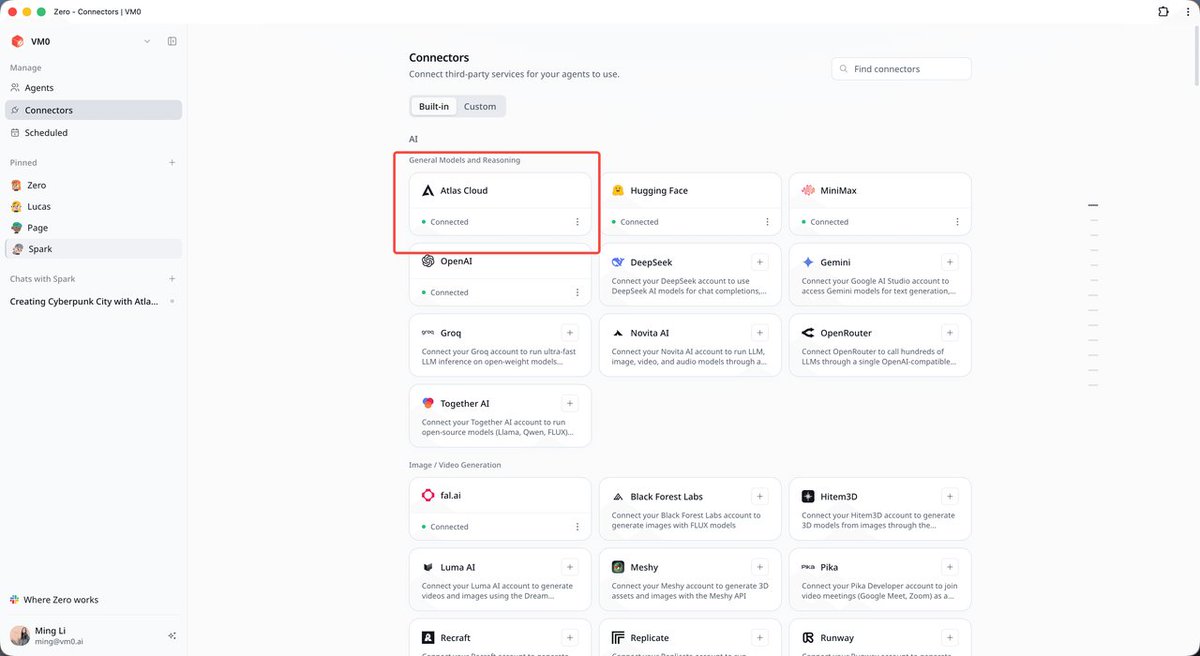
Task: Switch to the Custom tab
Action: (x=480, y=106)
